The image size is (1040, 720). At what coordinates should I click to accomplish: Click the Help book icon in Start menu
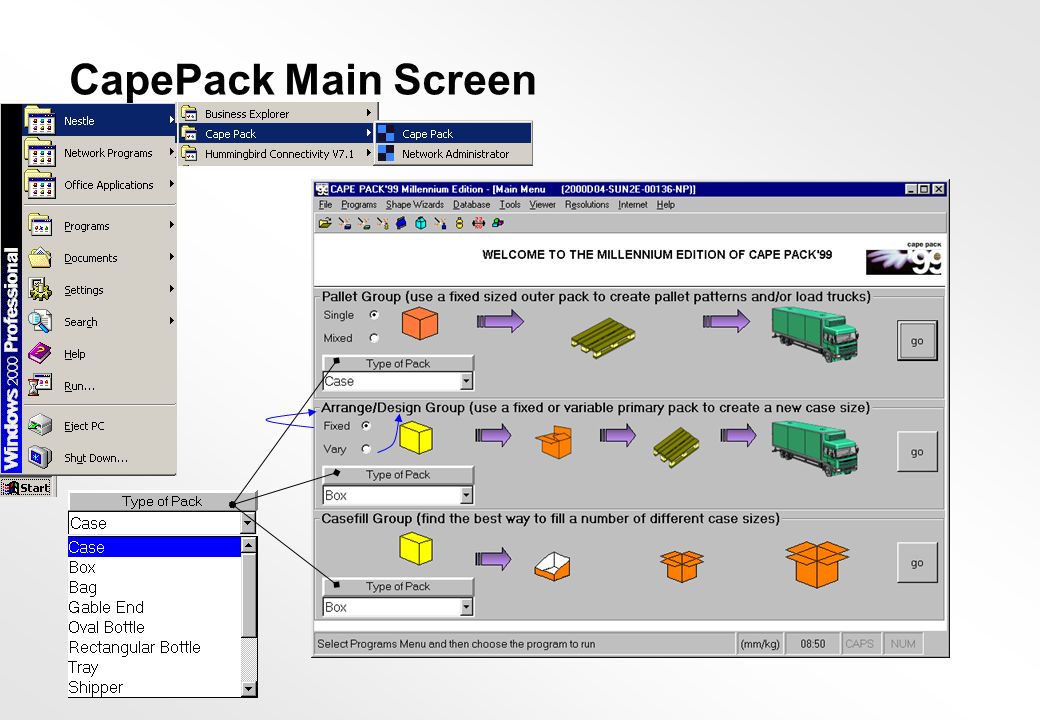[40, 353]
